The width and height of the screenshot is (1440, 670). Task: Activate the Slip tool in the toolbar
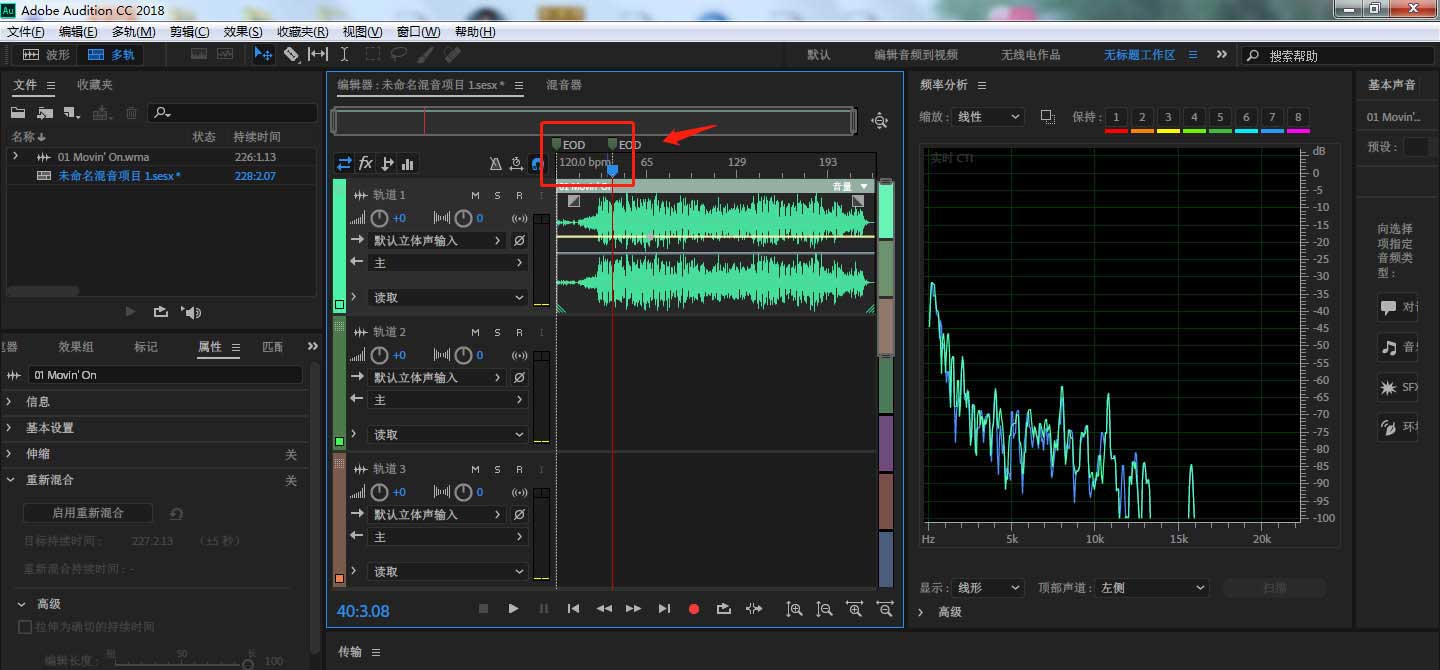click(317, 55)
